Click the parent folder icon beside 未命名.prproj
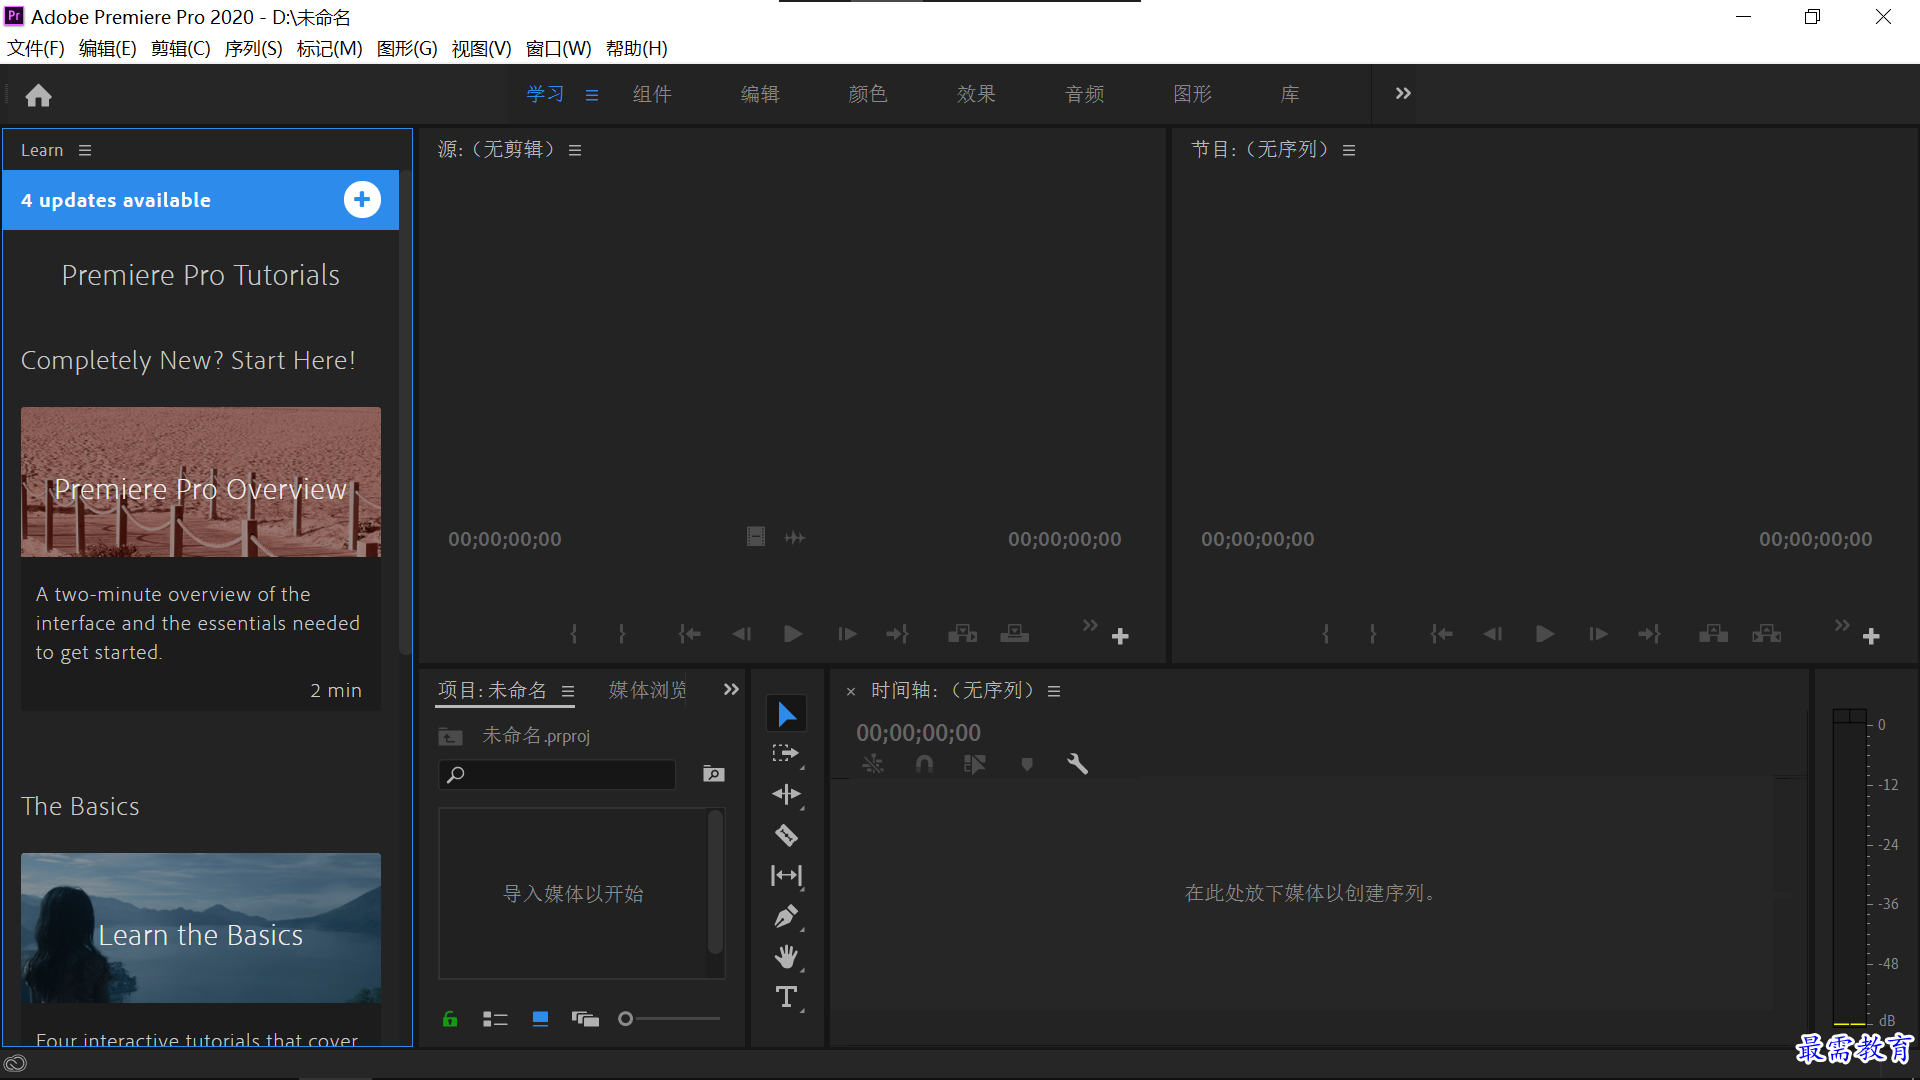This screenshot has height=1080, width=1920. click(450, 737)
